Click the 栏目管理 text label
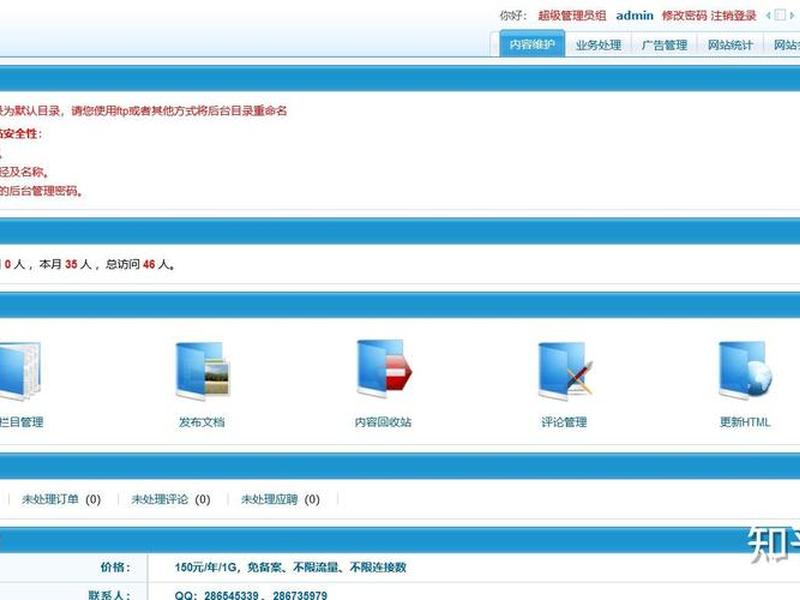 21,422
